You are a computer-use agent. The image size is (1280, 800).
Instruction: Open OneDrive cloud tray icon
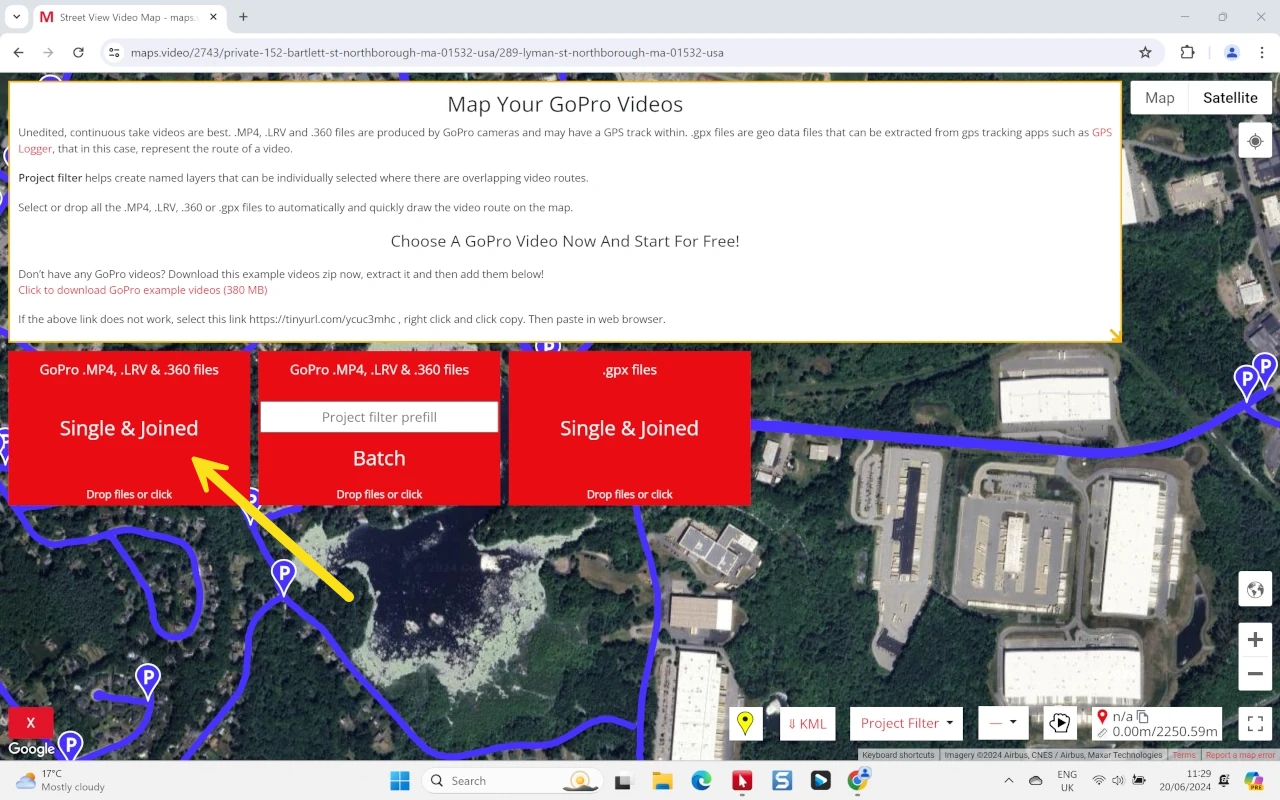point(1035,780)
